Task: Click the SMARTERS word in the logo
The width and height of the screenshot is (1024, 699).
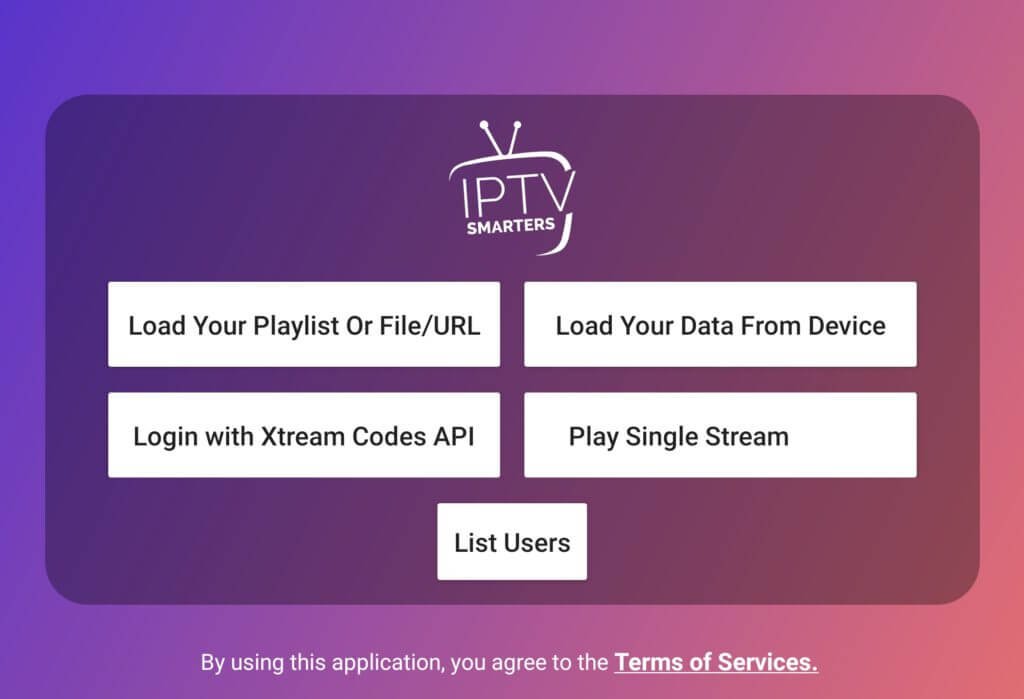Action: point(511,226)
